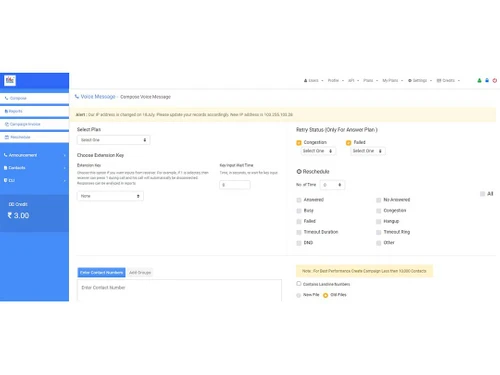The width and height of the screenshot is (500, 375).
Task: Open the No. of Time dropdown
Action: (332, 185)
